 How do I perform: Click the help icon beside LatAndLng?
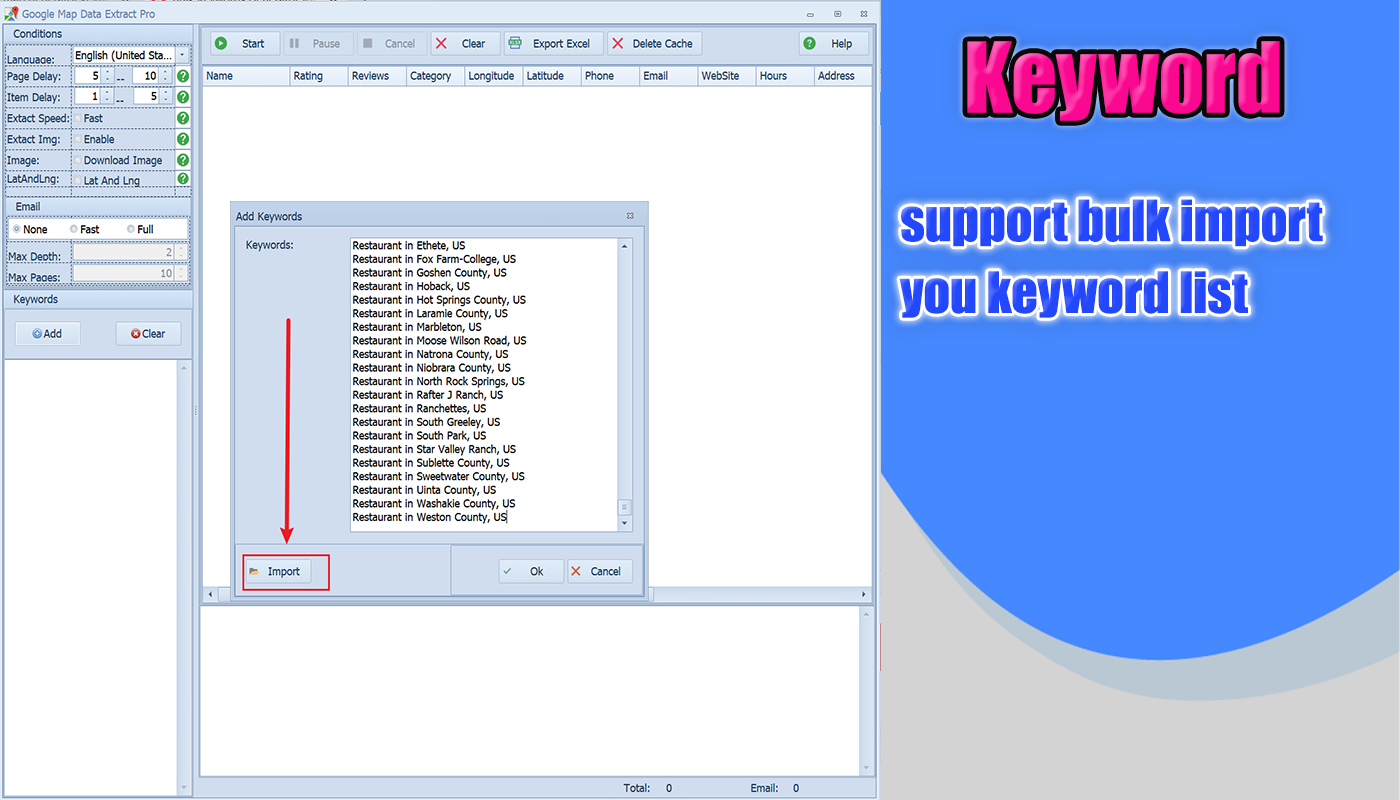click(183, 179)
